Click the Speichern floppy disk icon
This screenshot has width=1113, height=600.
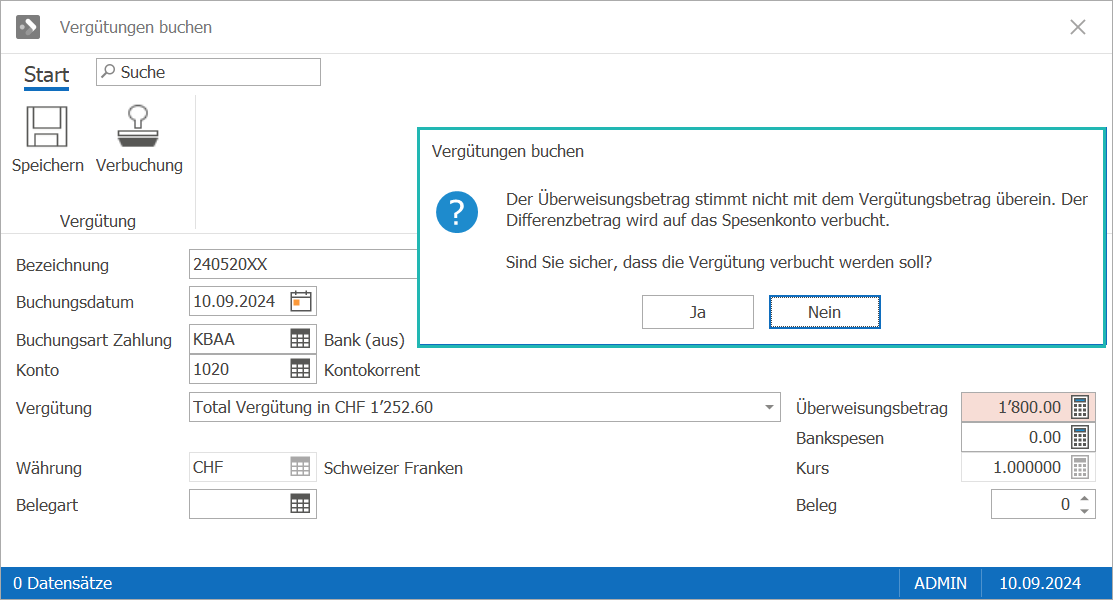point(47,126)
